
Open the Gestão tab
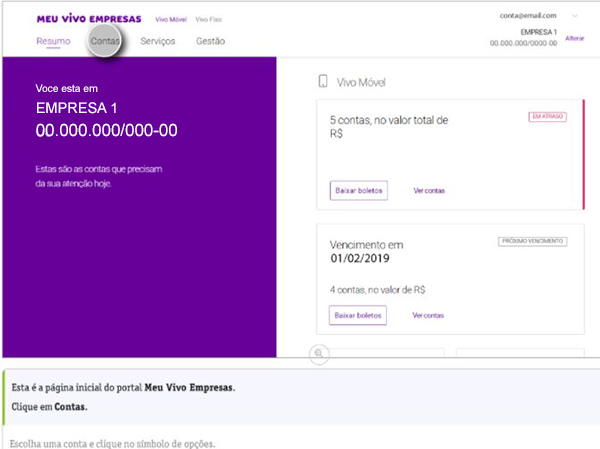210,41
